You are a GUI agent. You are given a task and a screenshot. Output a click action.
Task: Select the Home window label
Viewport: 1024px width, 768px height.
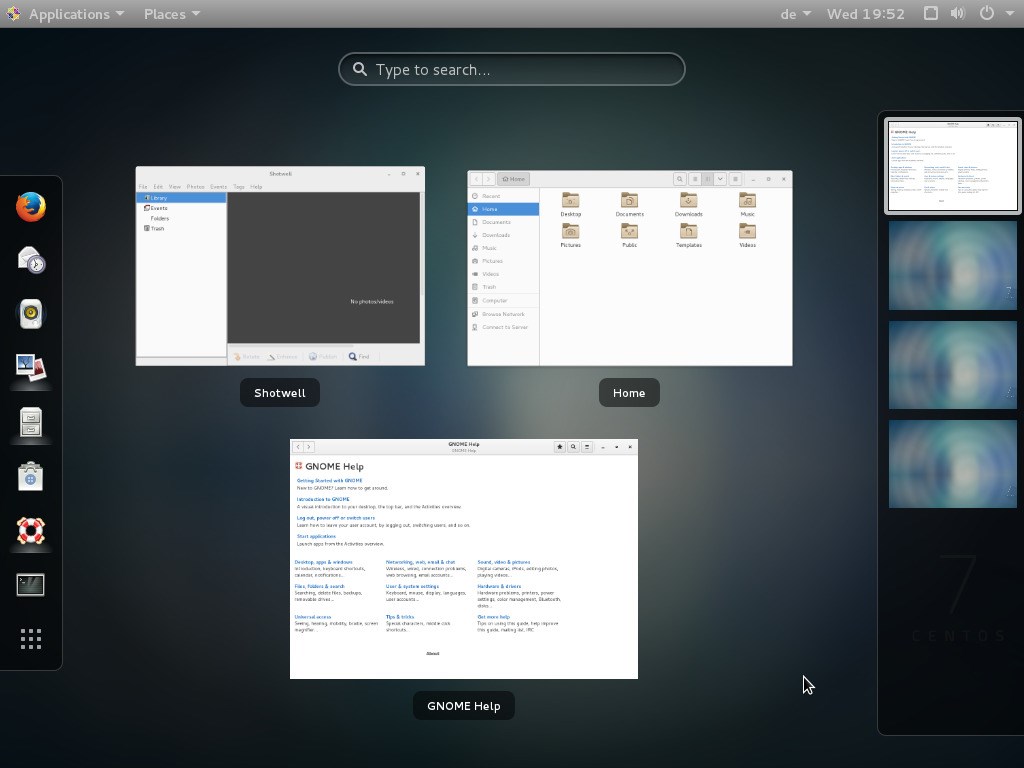pyautogui.click(x=629, y=392)
